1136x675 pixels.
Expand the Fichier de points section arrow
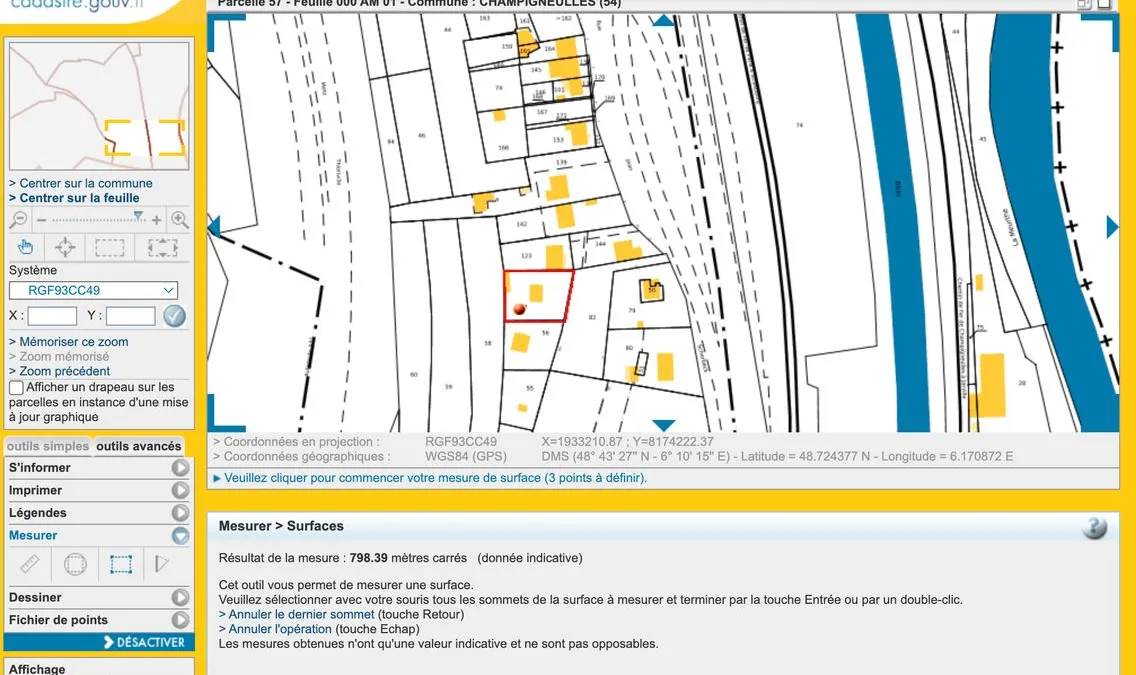pos(180,620)
